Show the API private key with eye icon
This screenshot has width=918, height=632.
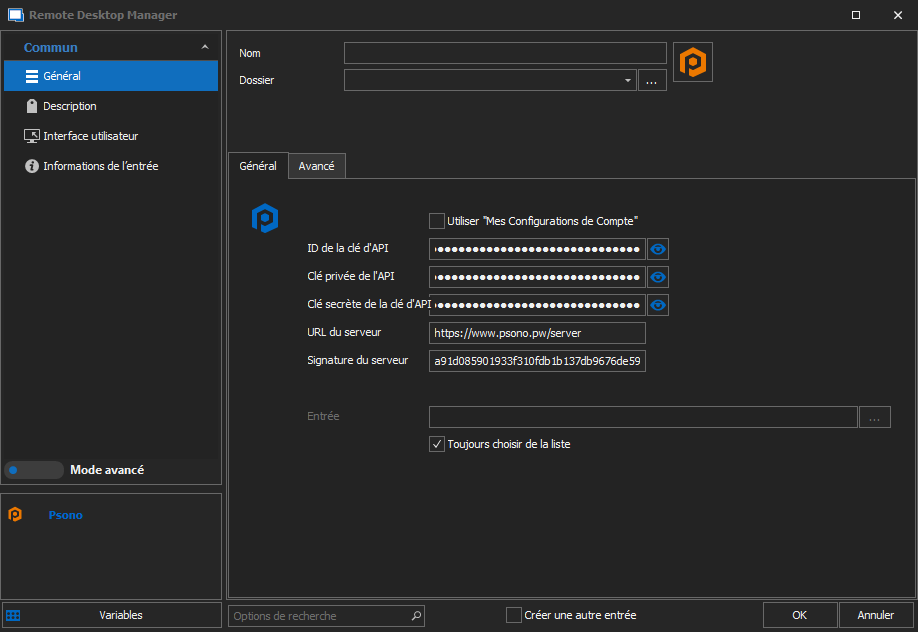click(x=658, y=277)
